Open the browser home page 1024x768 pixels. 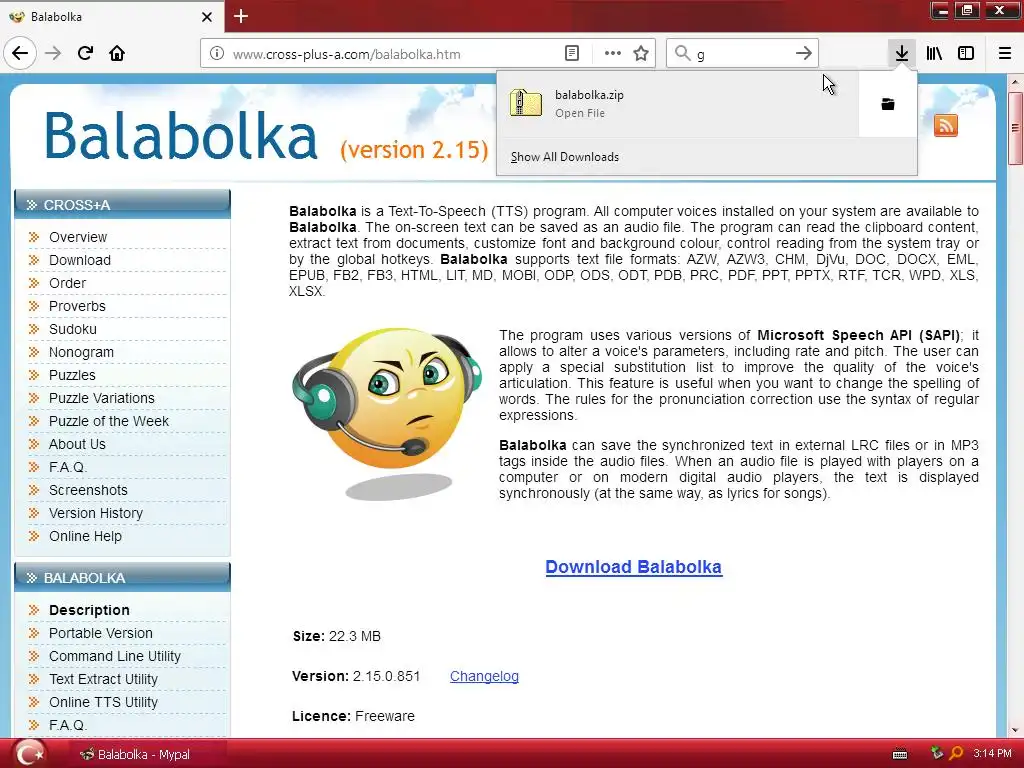[117, 53]
